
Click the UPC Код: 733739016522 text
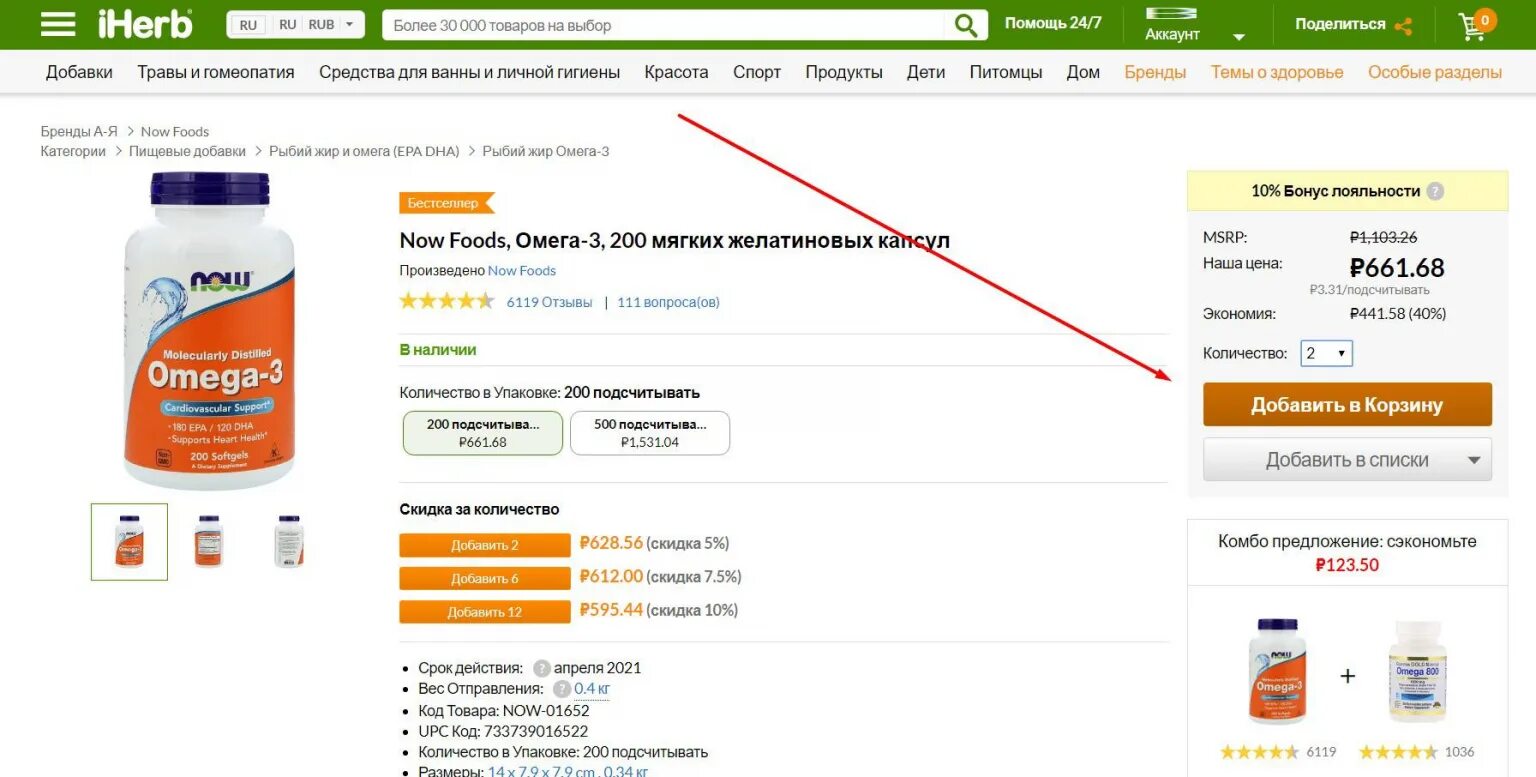(x=503, y=731)
